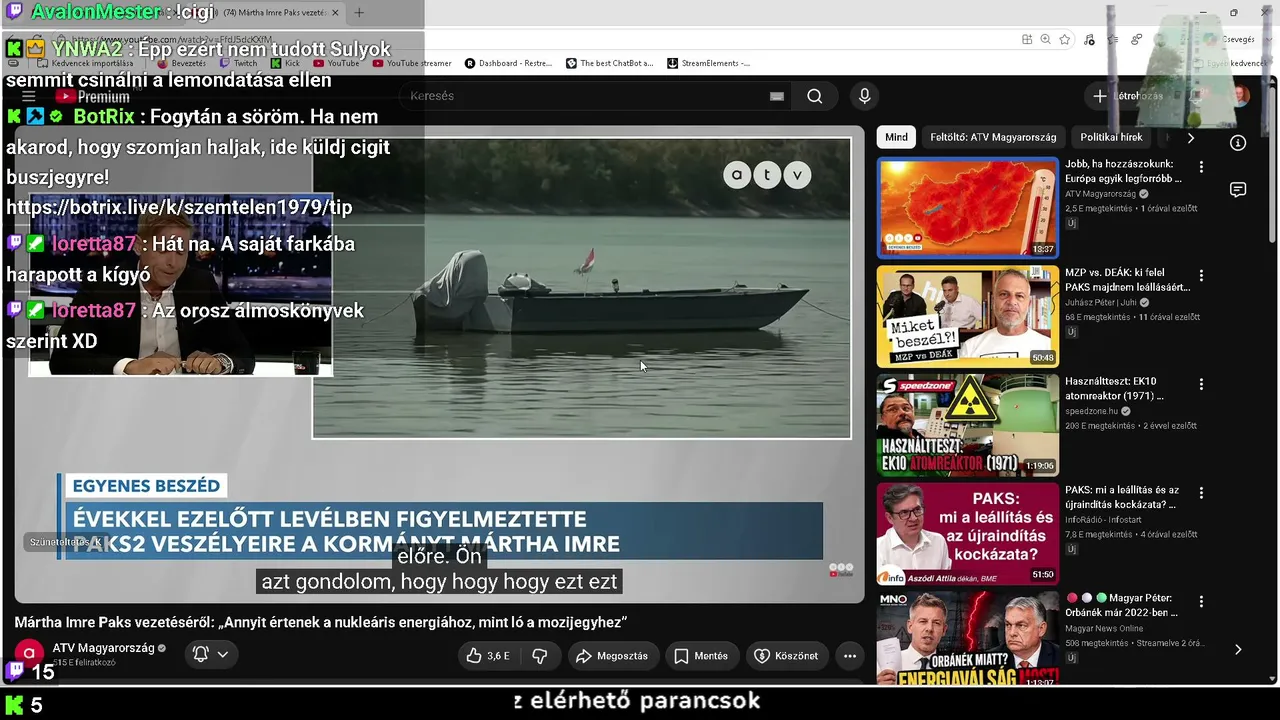This screenshot has width=1280, height=720.
Task: Open the comments panel icon
Action: (1238, 190)
